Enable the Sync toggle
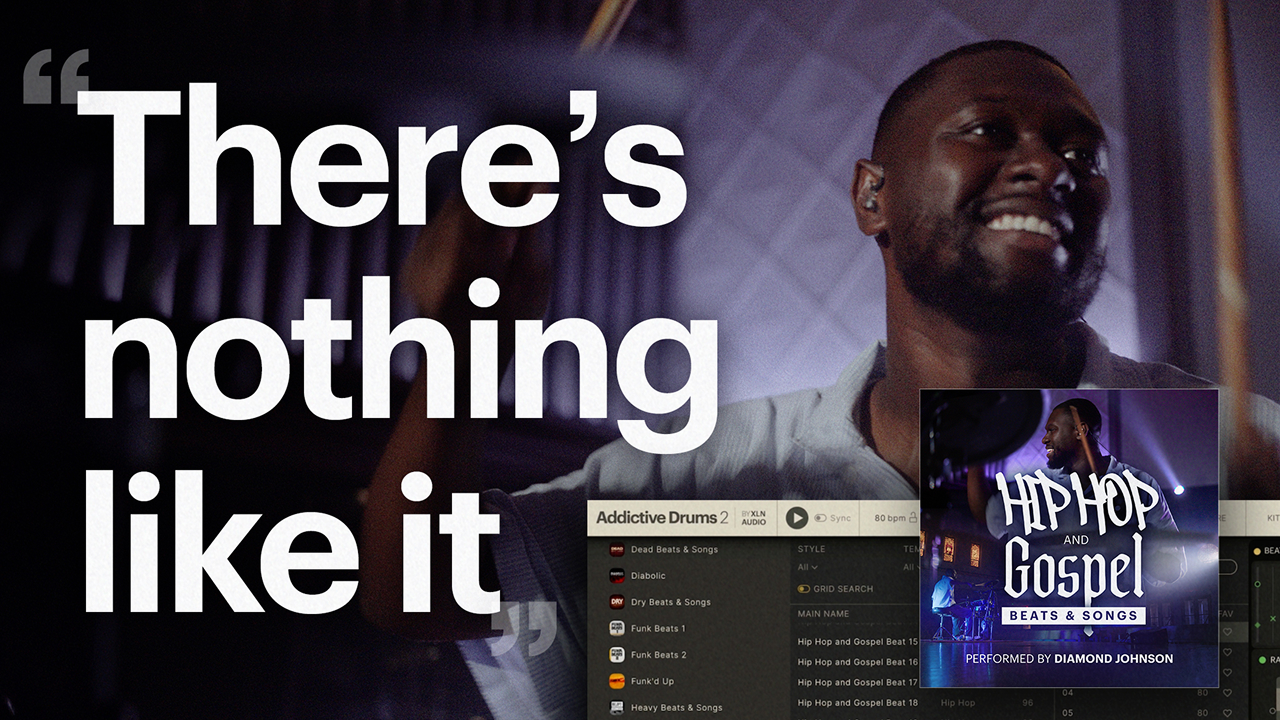This screenshot has height=720, width=1280. click(819, 518)
